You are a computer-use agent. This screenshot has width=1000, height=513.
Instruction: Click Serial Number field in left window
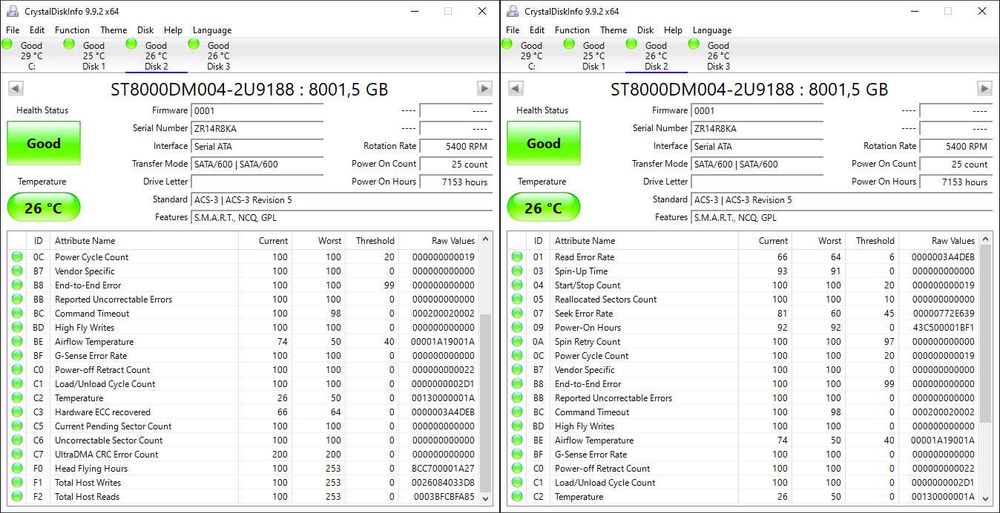[x=257, y=128]
